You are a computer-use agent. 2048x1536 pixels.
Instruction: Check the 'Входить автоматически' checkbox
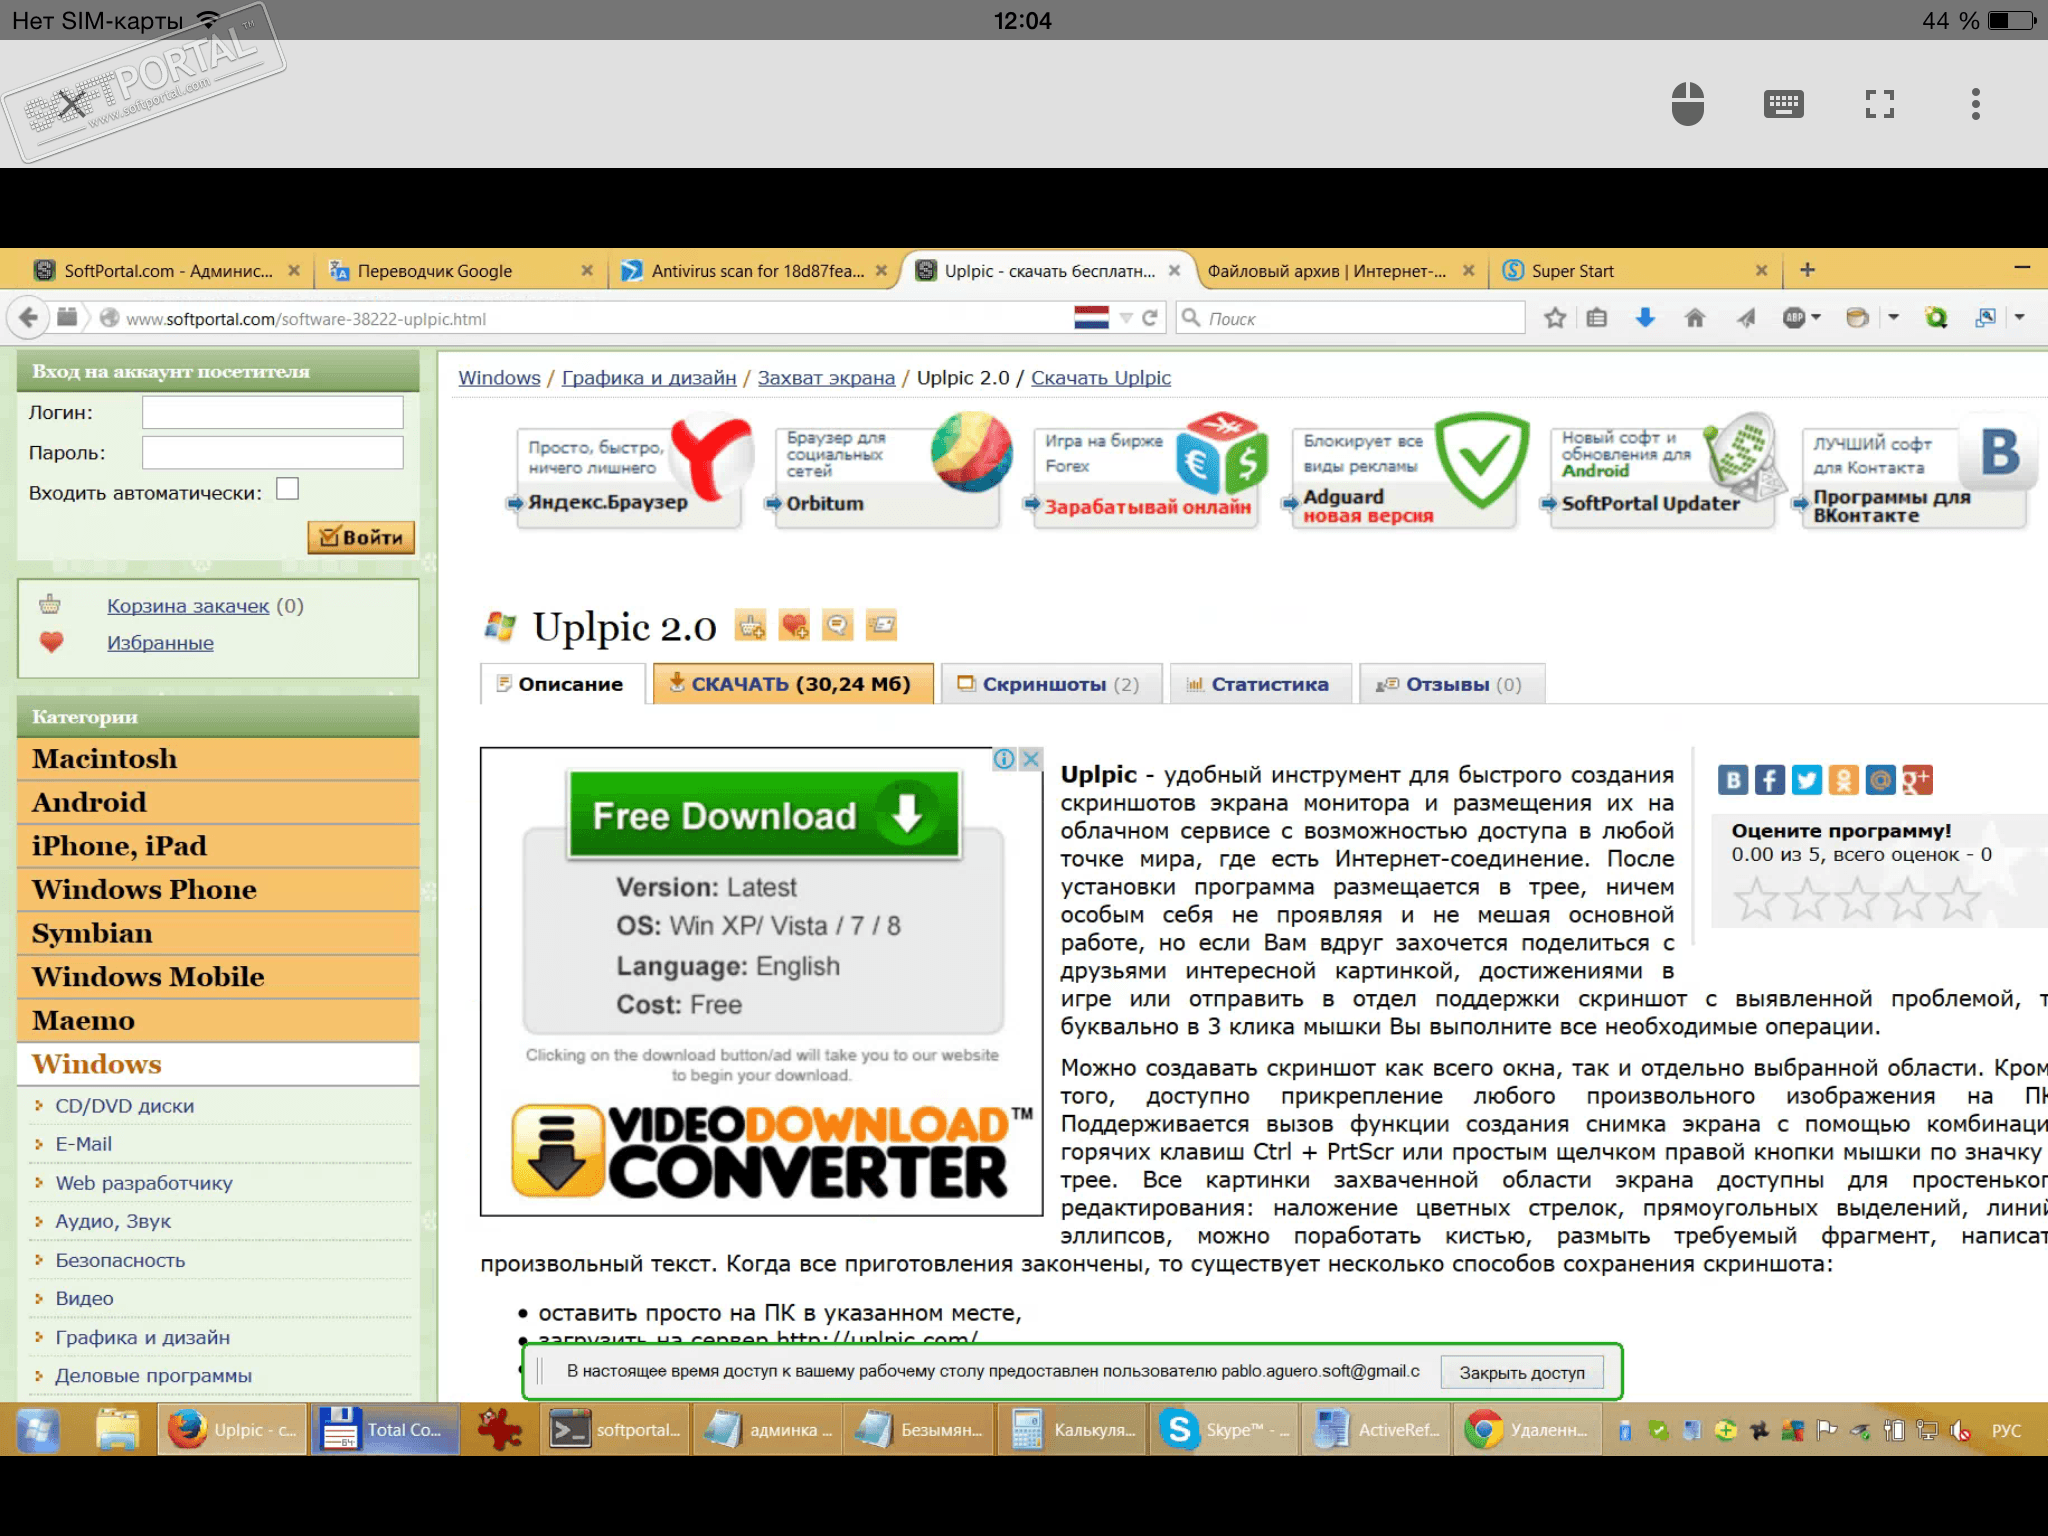pos(288,489)
